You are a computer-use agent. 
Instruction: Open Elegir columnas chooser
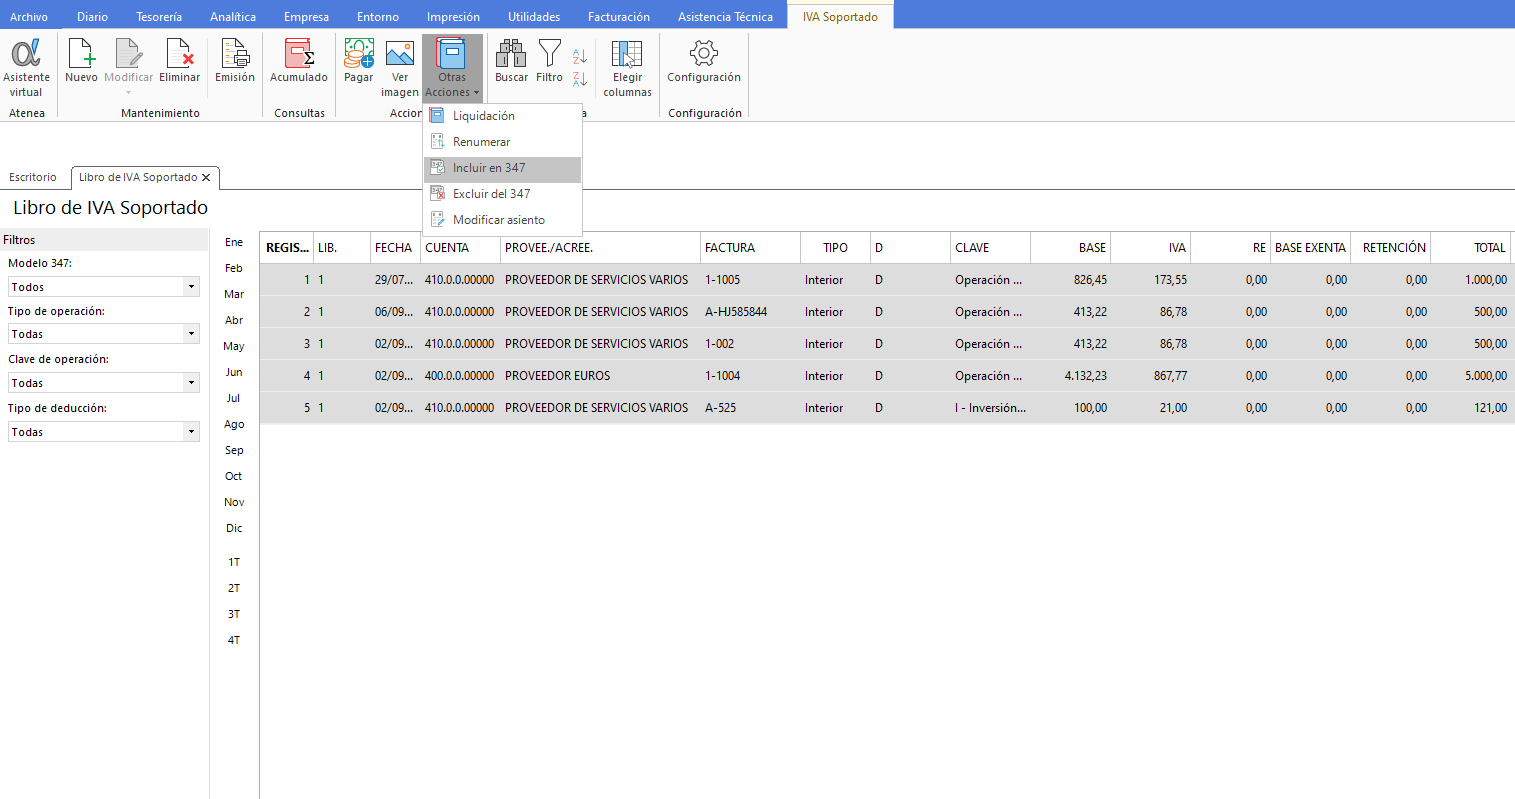click(x=627, y=68)
